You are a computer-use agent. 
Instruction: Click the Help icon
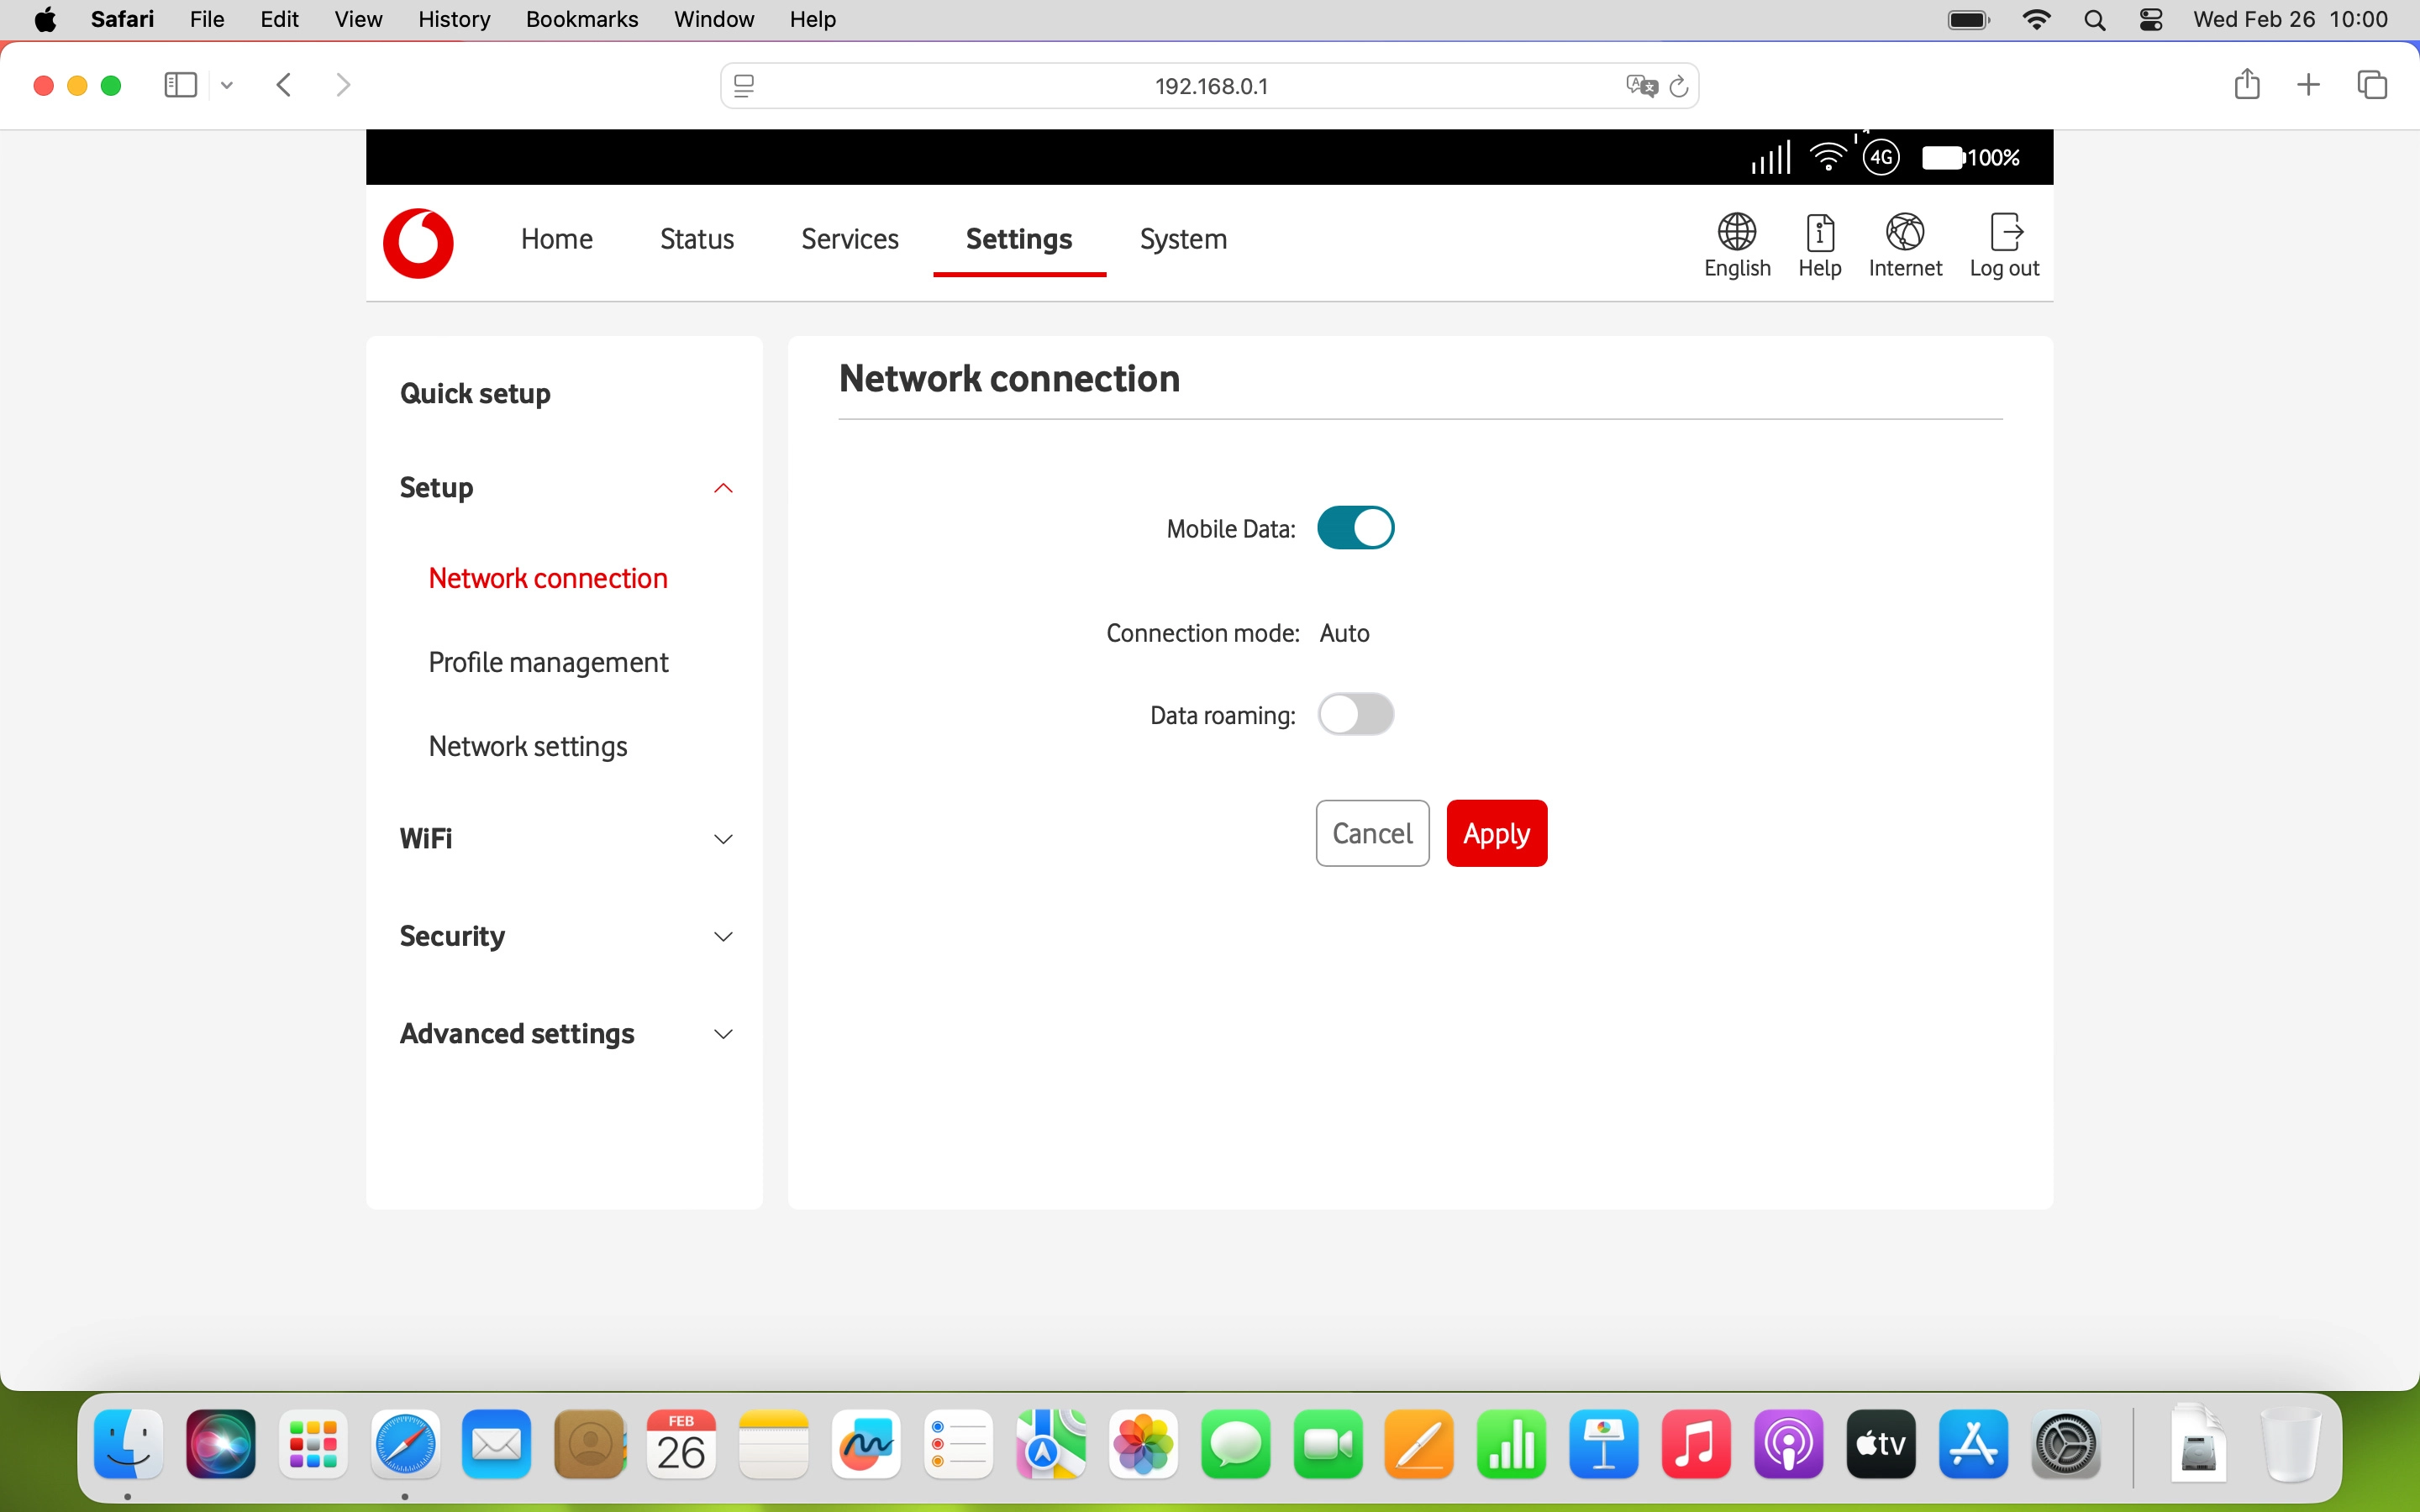click(x=1819, y=231)
